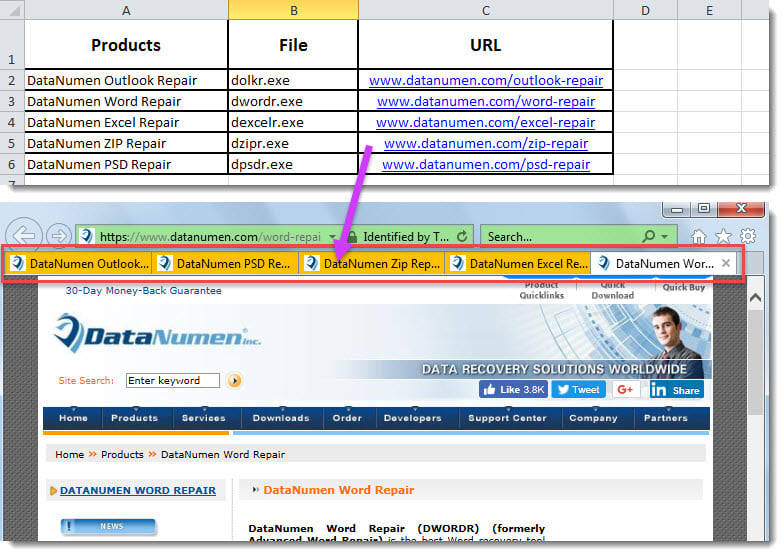Switch to DataNumen Outlook tab
784x557 pixels.
point(79,264)
